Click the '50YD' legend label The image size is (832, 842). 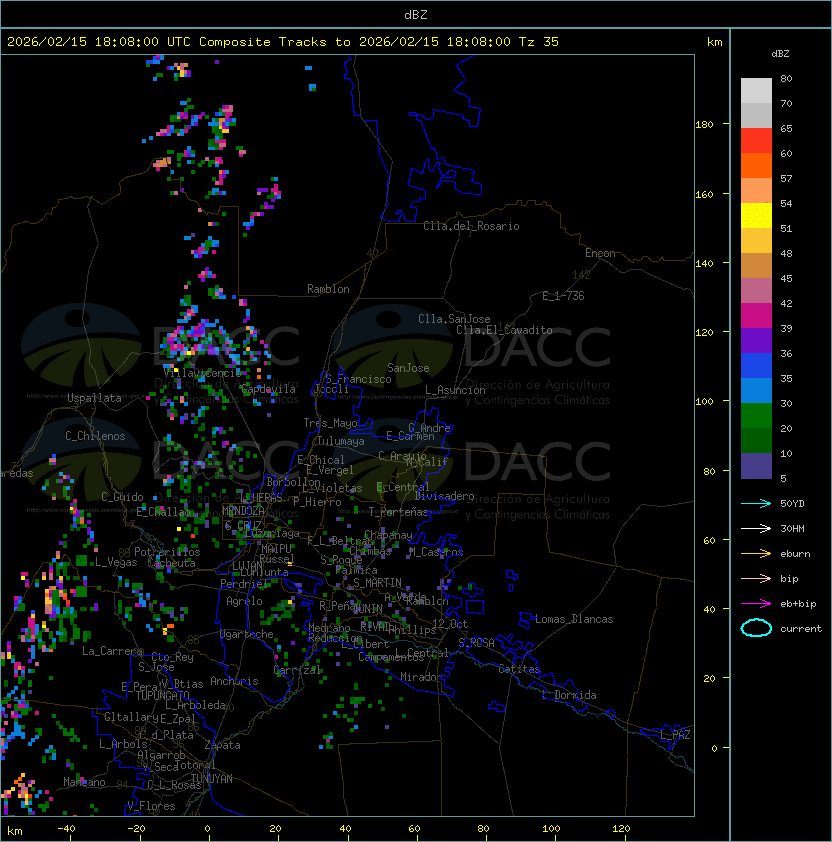click(x=792, y=504)
